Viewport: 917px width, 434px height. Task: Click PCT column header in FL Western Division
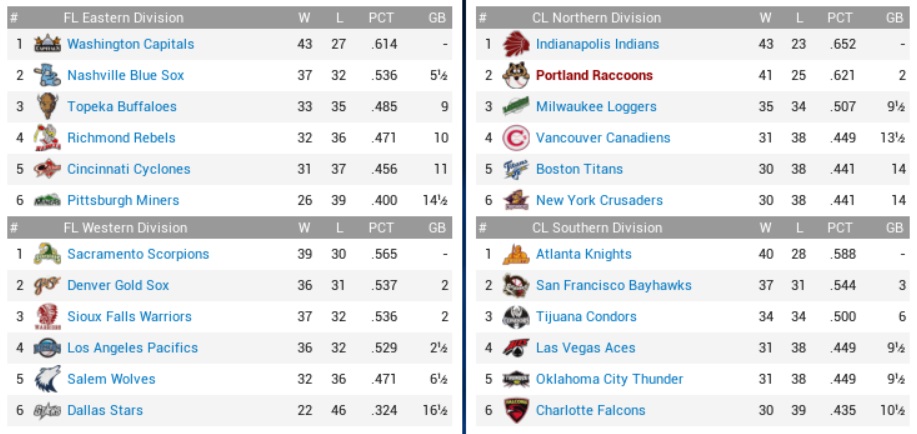point(380,227)
